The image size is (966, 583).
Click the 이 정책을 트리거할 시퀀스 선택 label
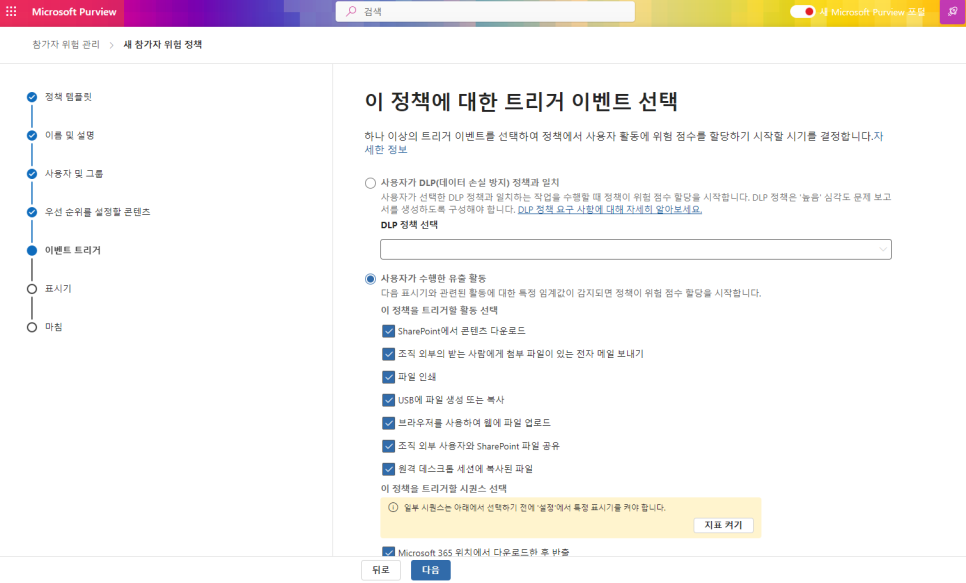(444, 489)
